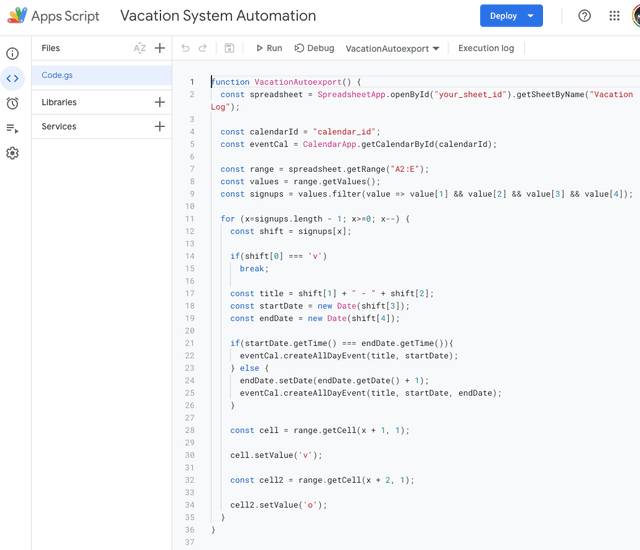640x550 pixels.
Task: Click the Undo arrow in toolbar
Action: [x=185, y=48]
